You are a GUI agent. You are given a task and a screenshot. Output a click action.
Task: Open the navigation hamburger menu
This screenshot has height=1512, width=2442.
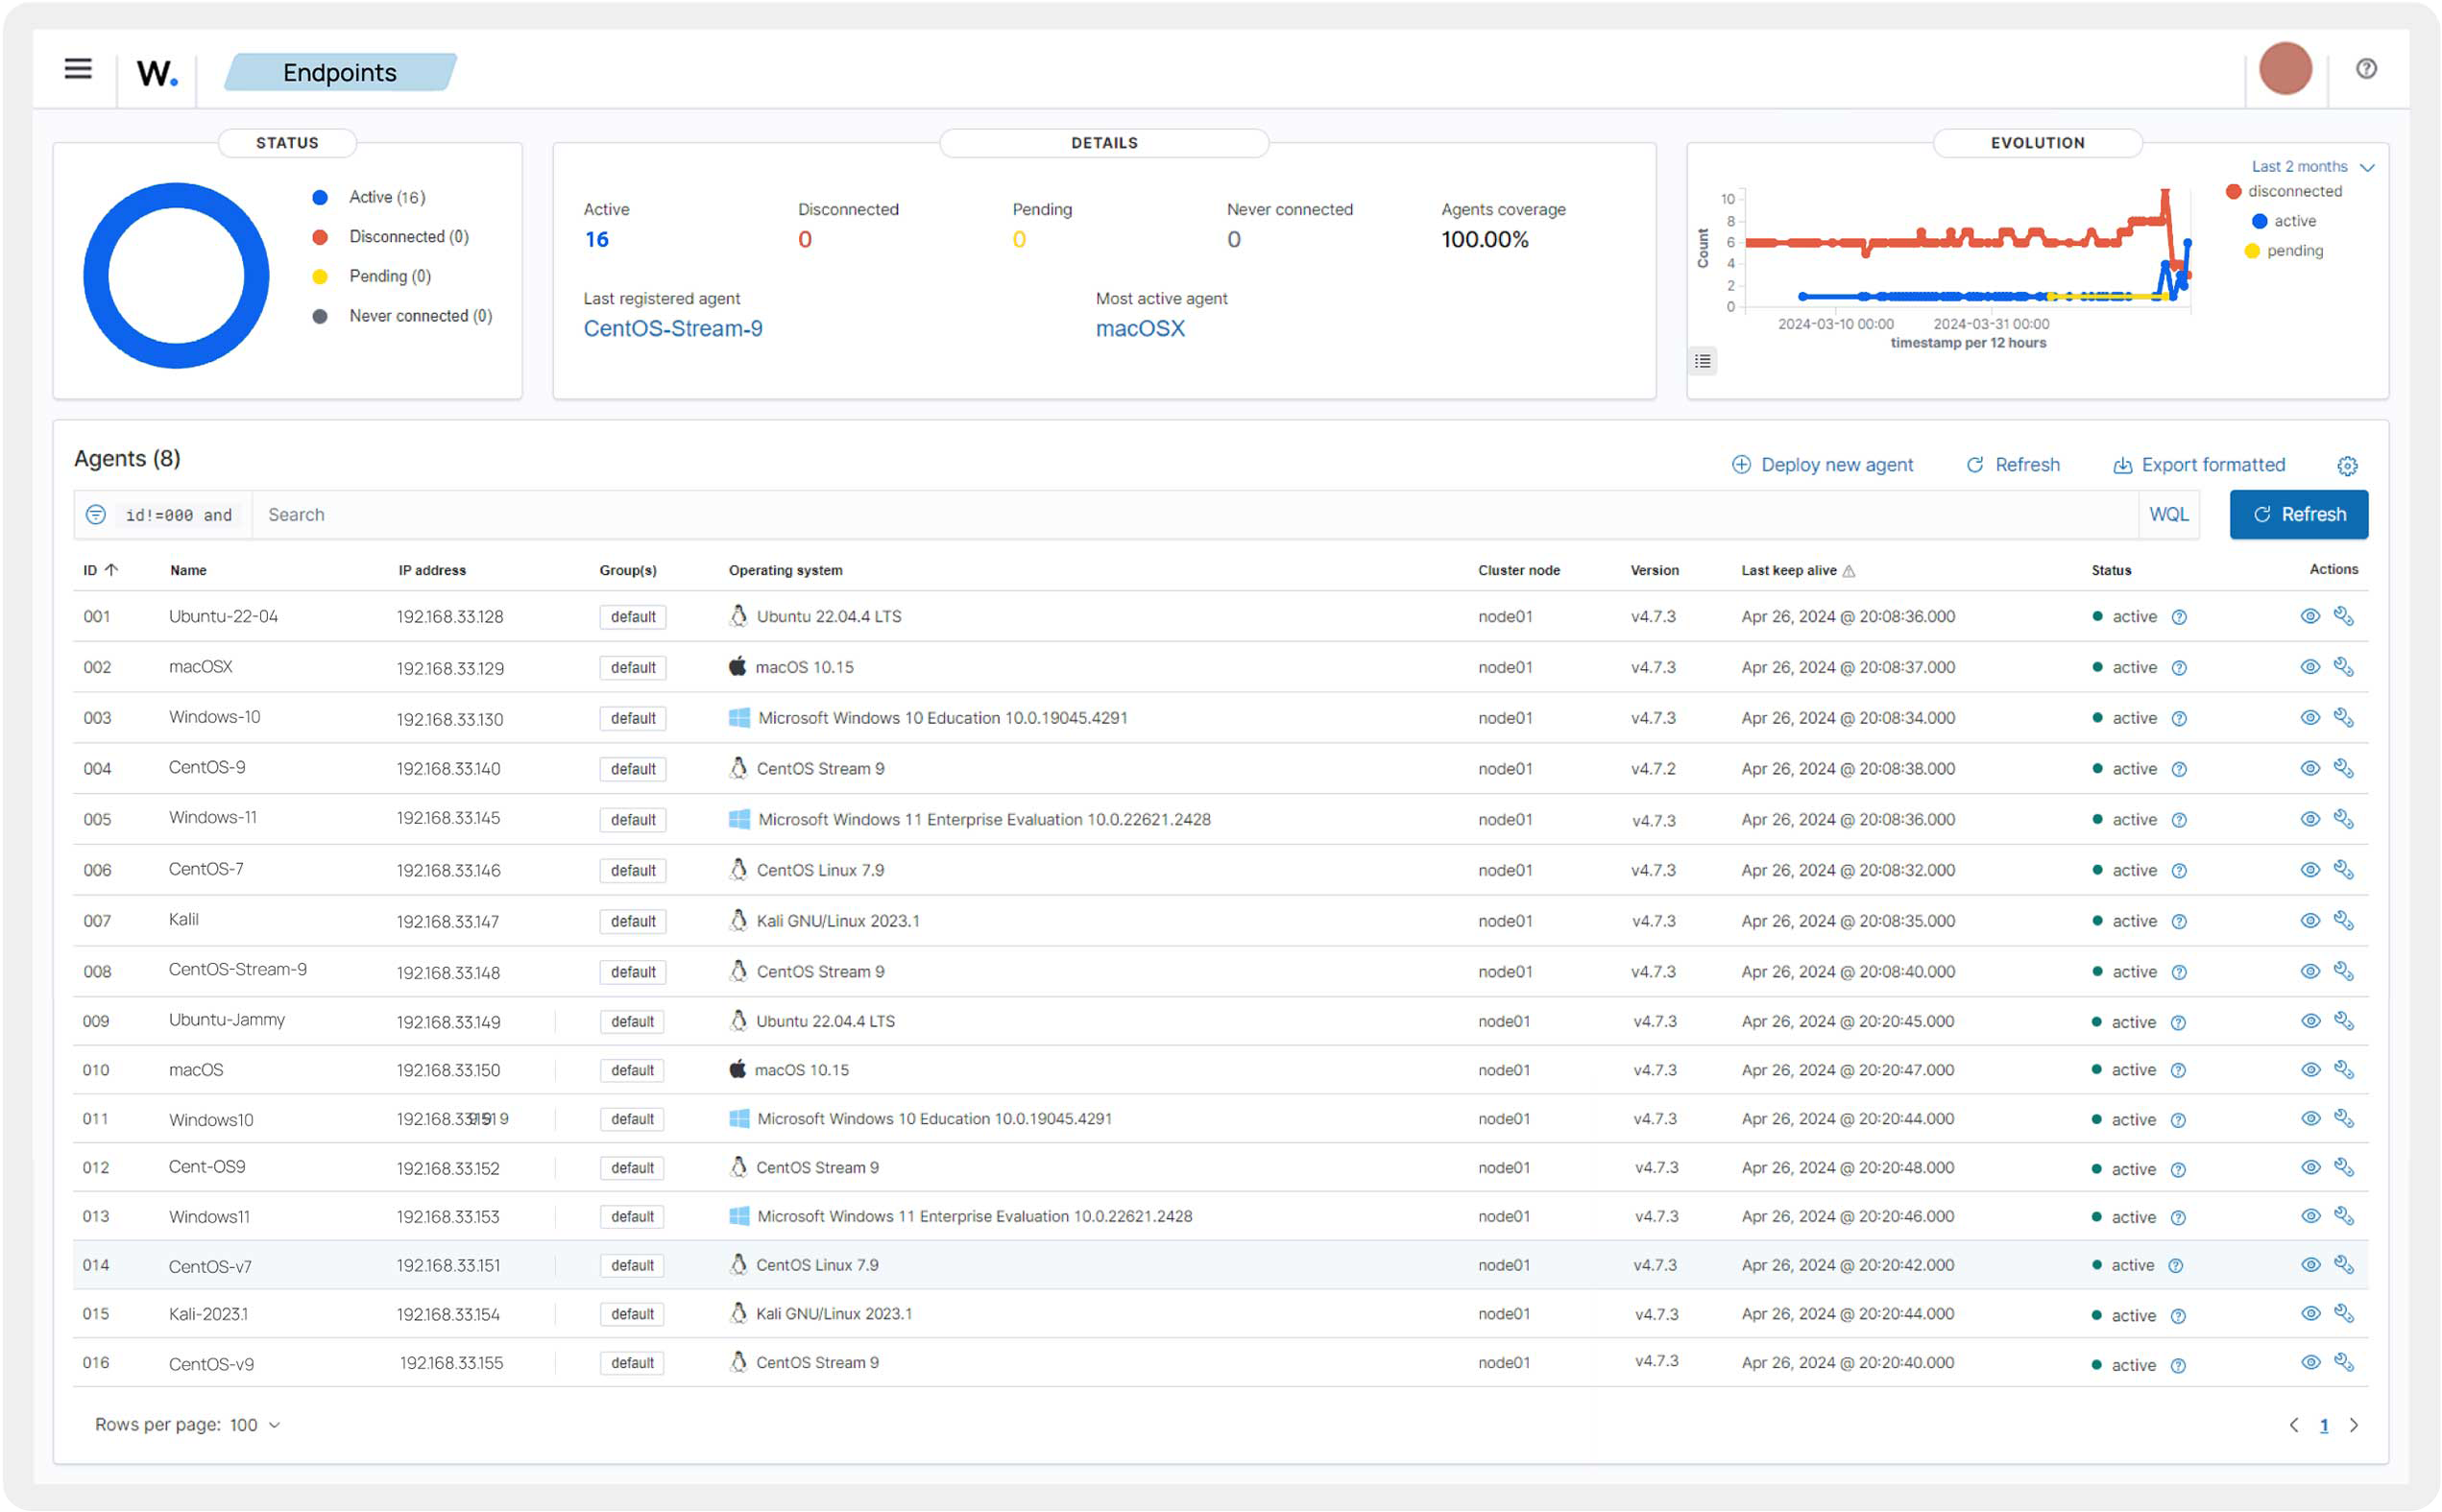pyautogui.click(x=78, y=69)
